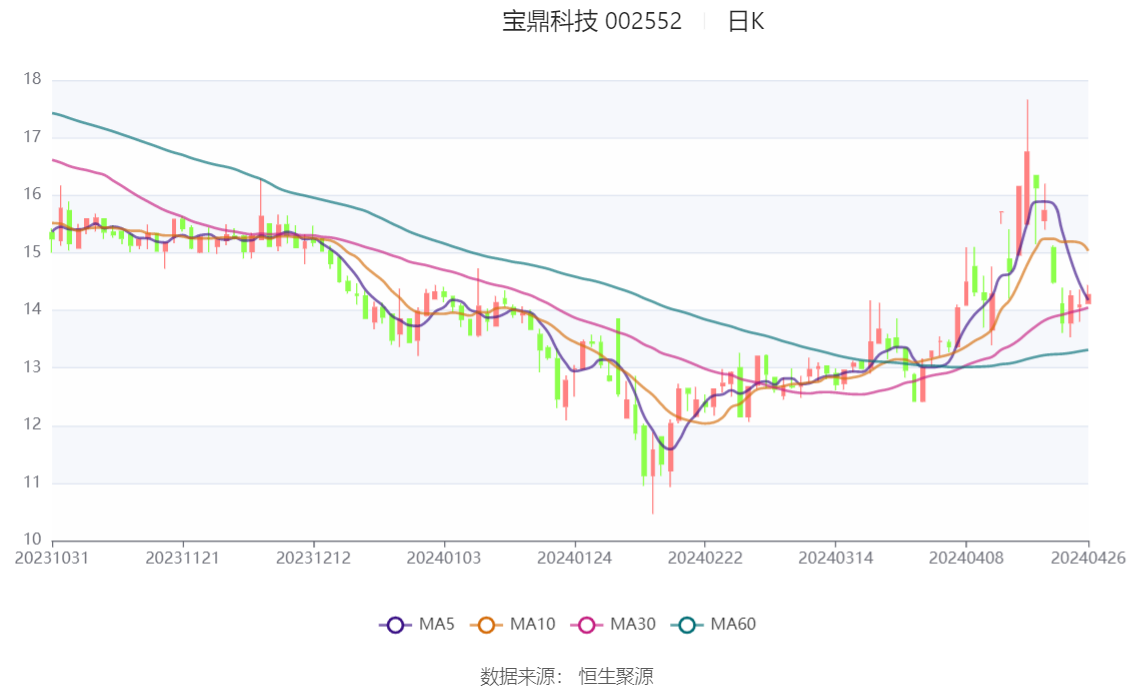The width and height of the screenshot is (1134, 689).
Task: Click the 20231121 x-axis date label
Action: pyautogui.click(x=182, y=558)
